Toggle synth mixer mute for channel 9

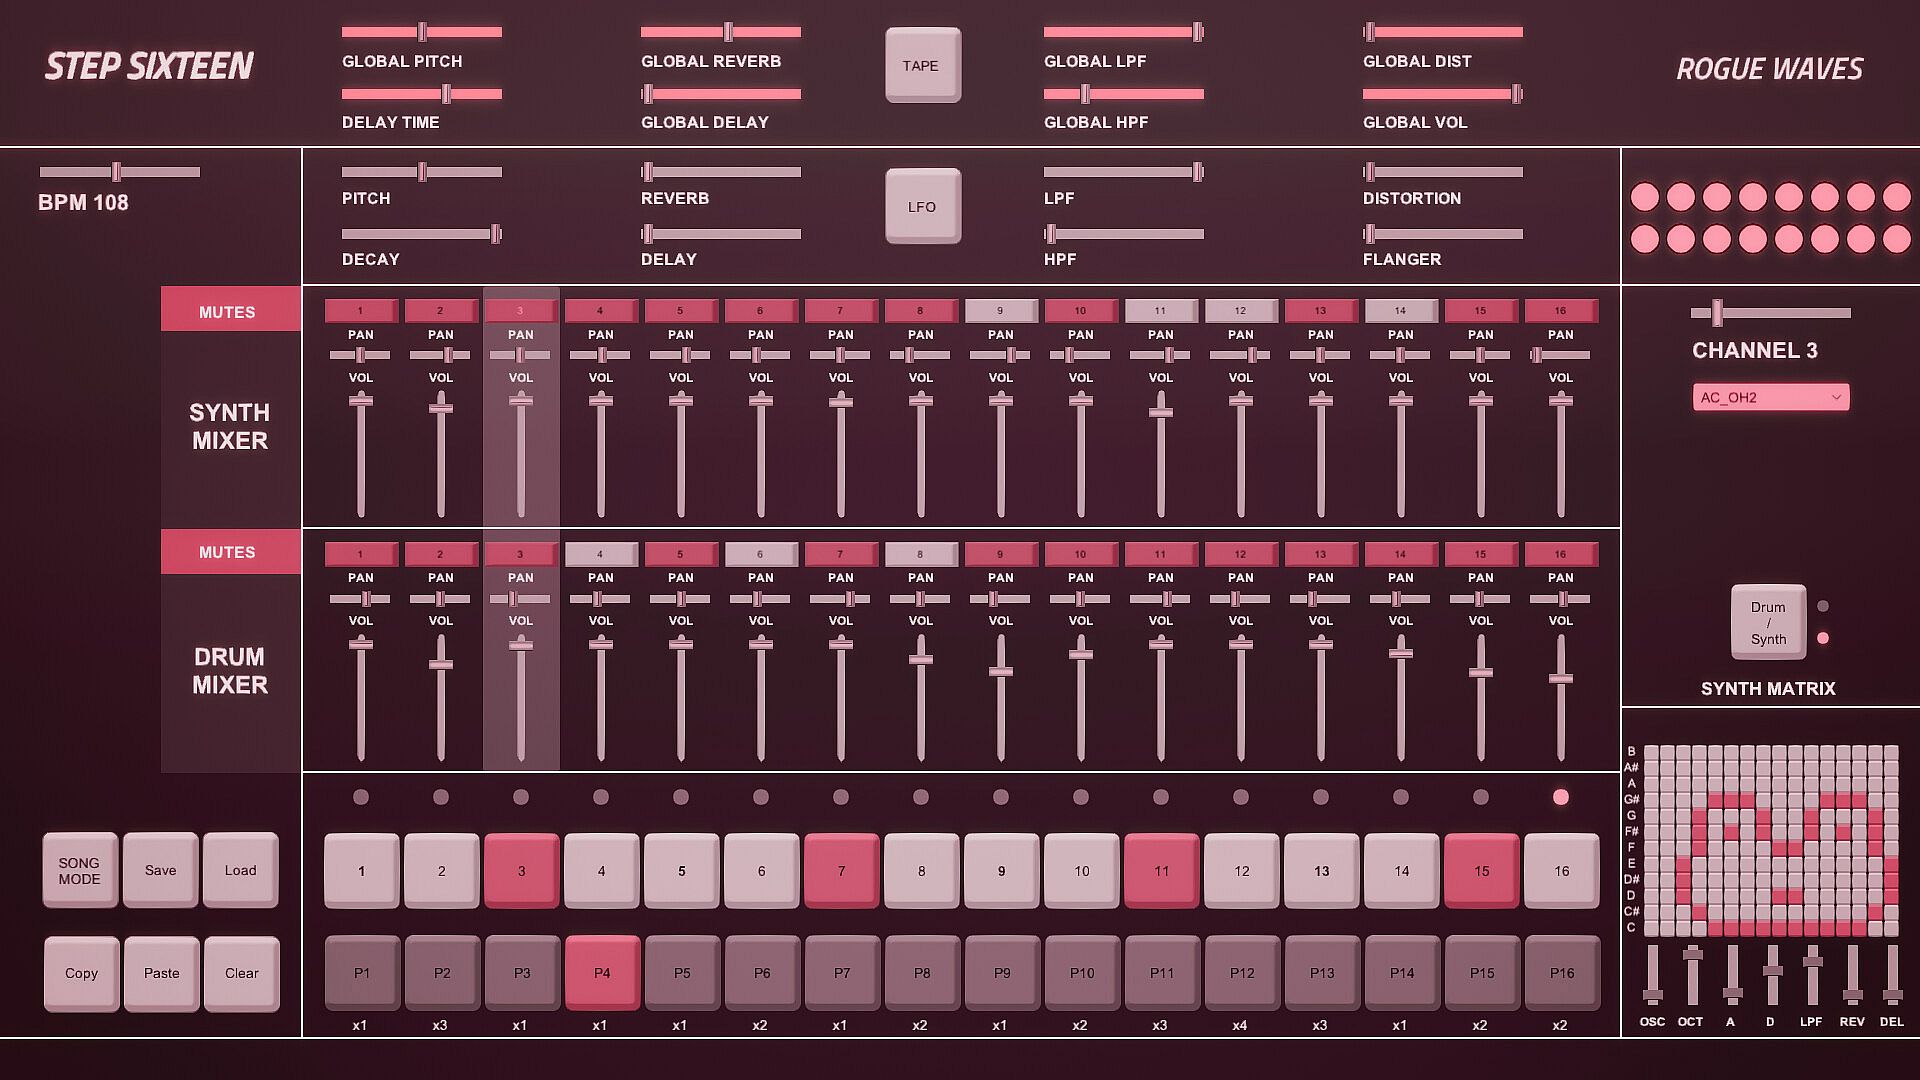click(x=1000, y=311)
